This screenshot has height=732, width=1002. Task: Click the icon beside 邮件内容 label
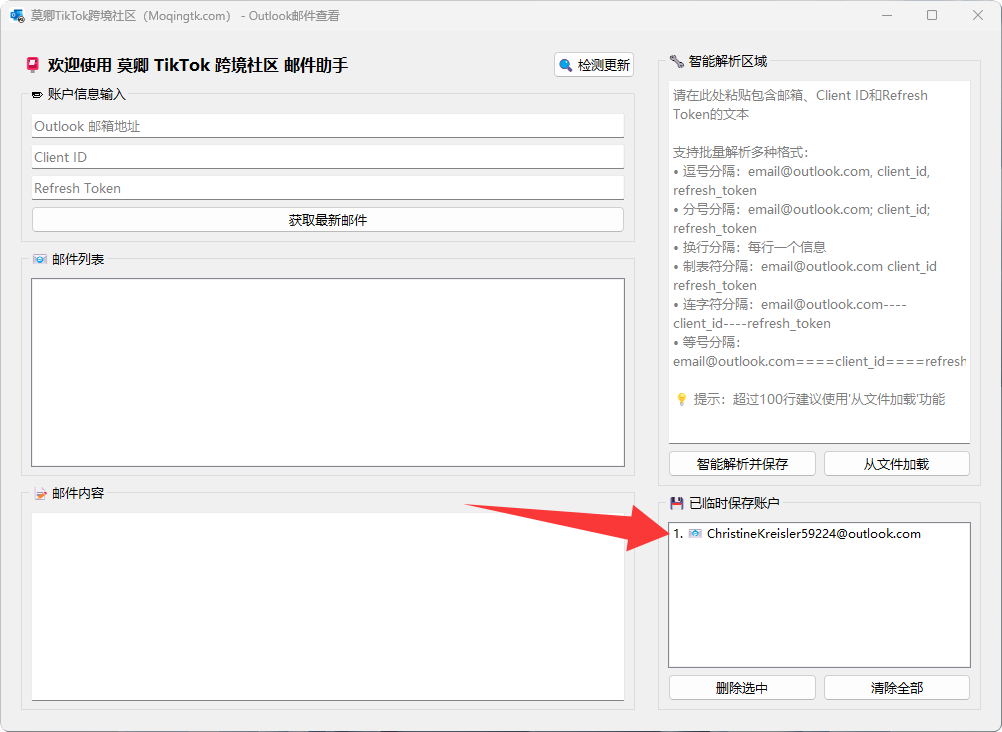39,493
